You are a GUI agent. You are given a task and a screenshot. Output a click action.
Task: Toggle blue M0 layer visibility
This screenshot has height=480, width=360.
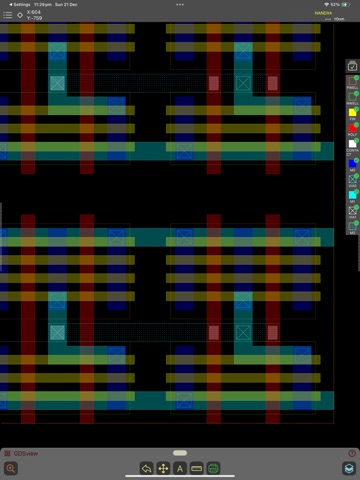(x=352, y=165)
